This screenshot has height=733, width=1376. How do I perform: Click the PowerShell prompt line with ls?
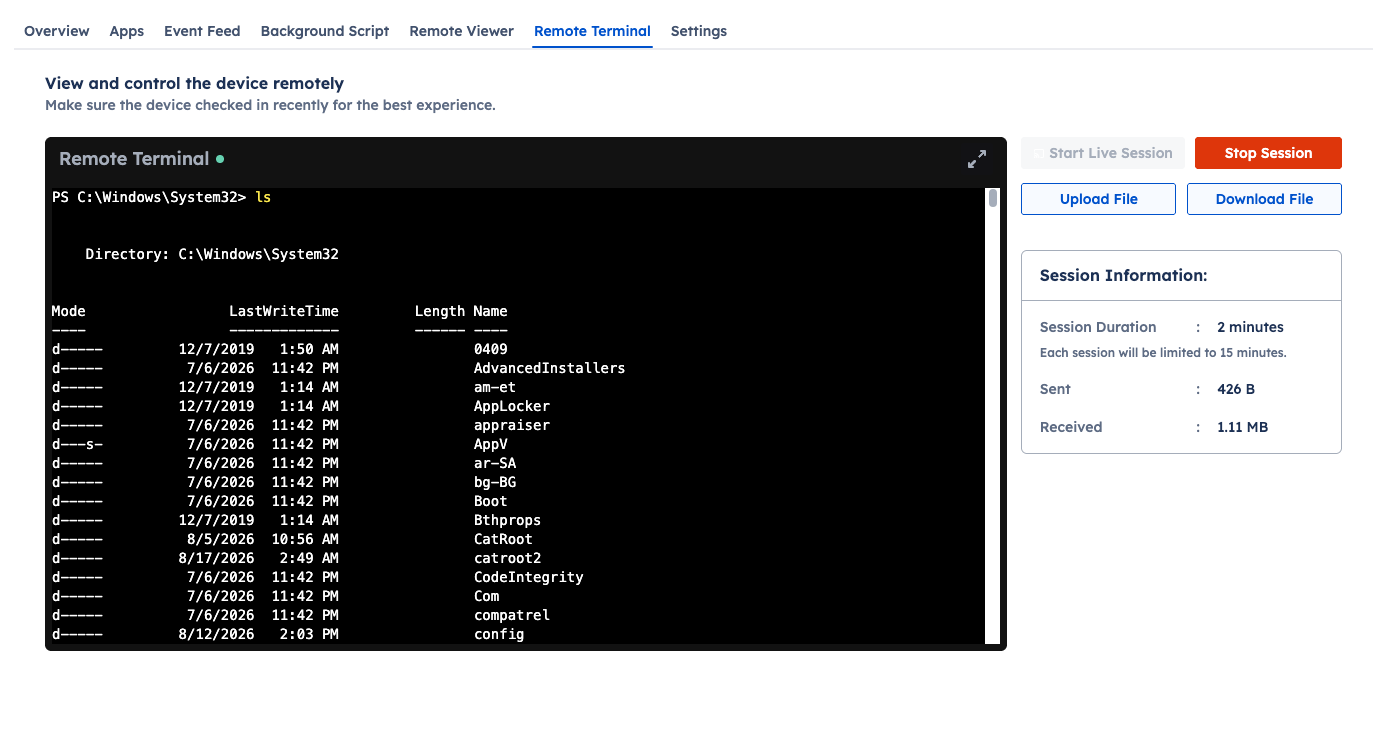[161, 197]
